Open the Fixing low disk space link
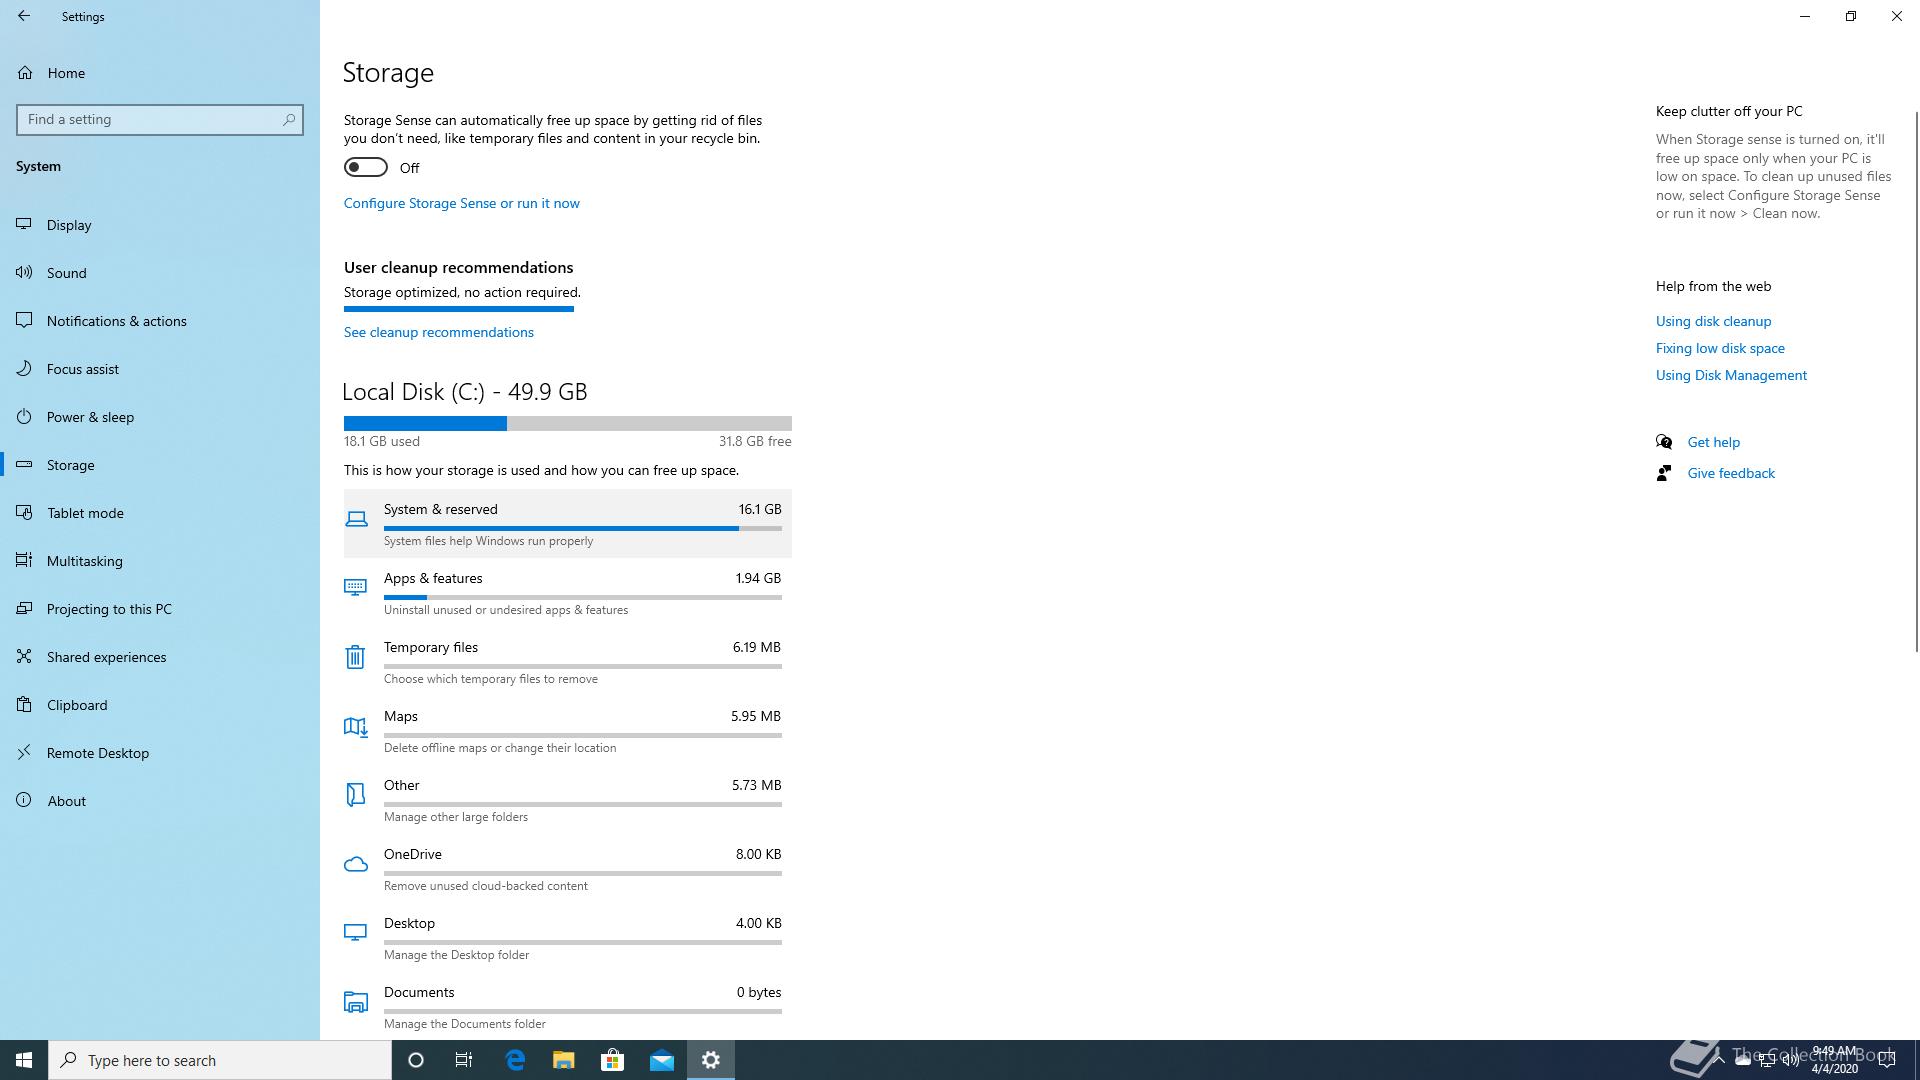The image size is (1920, 1080). tap(1720, 348)
